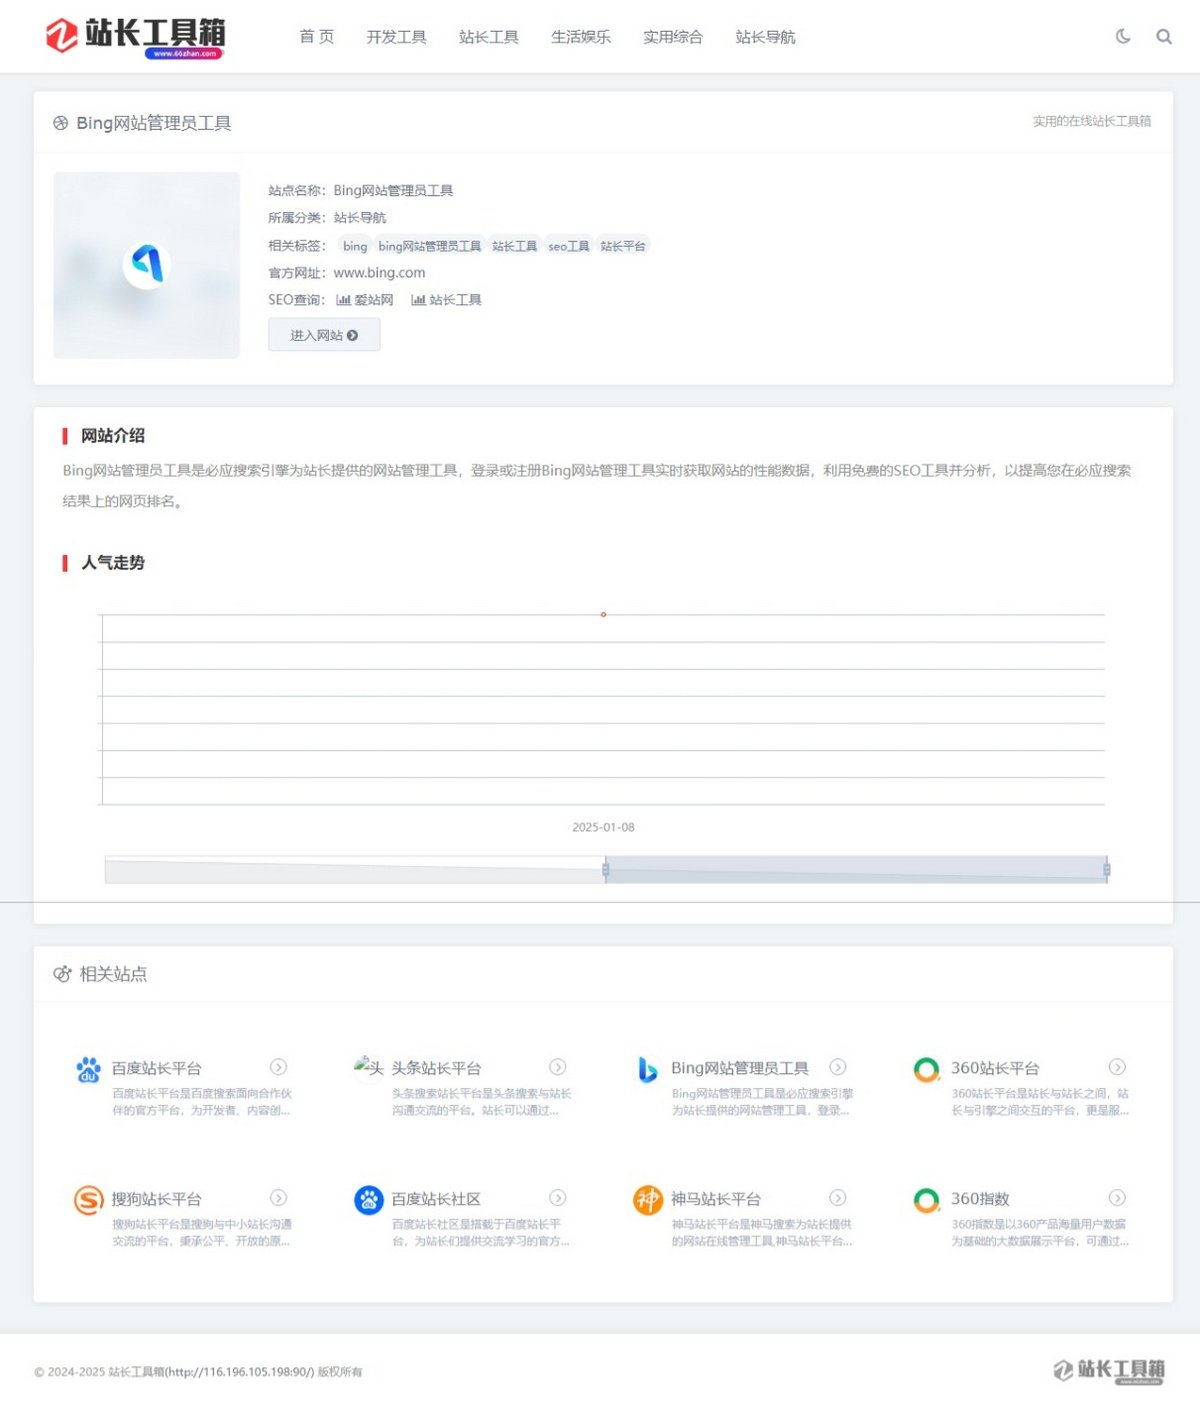
Task: Click the 进入网站 button
Action: pyautogui.click(x=324, y=335)
